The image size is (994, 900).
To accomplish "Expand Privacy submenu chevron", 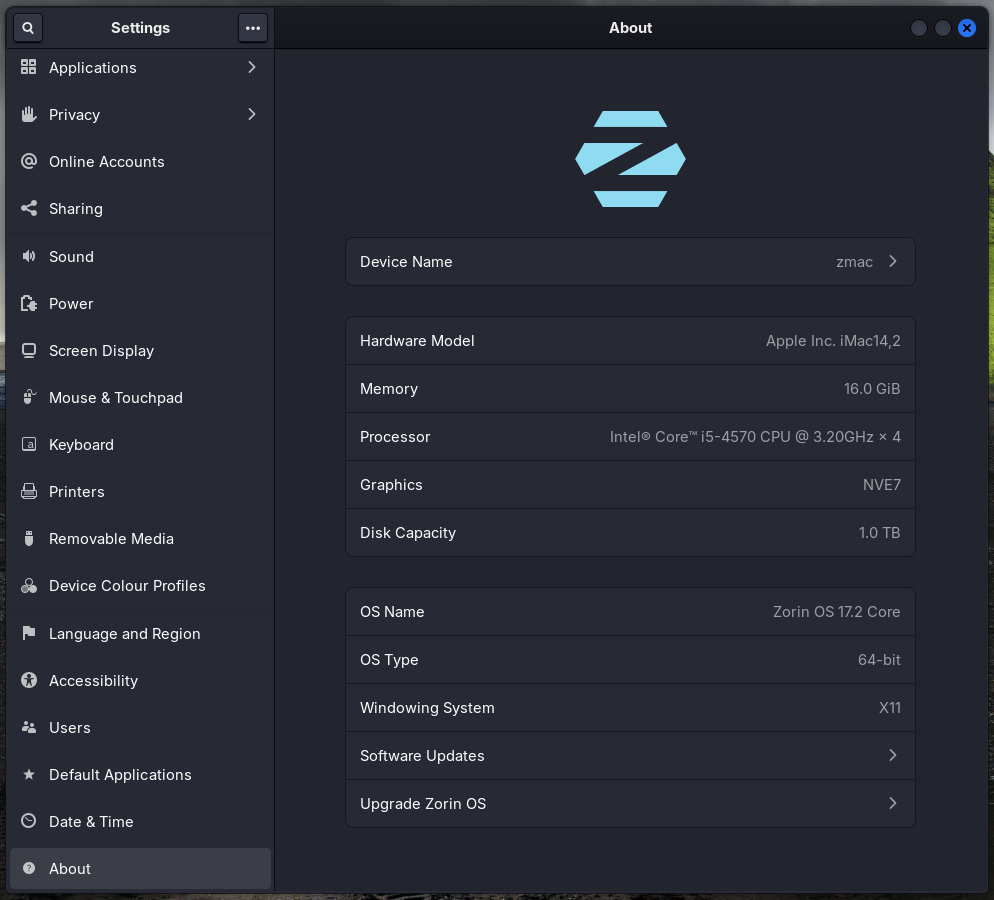I will 252,114.
